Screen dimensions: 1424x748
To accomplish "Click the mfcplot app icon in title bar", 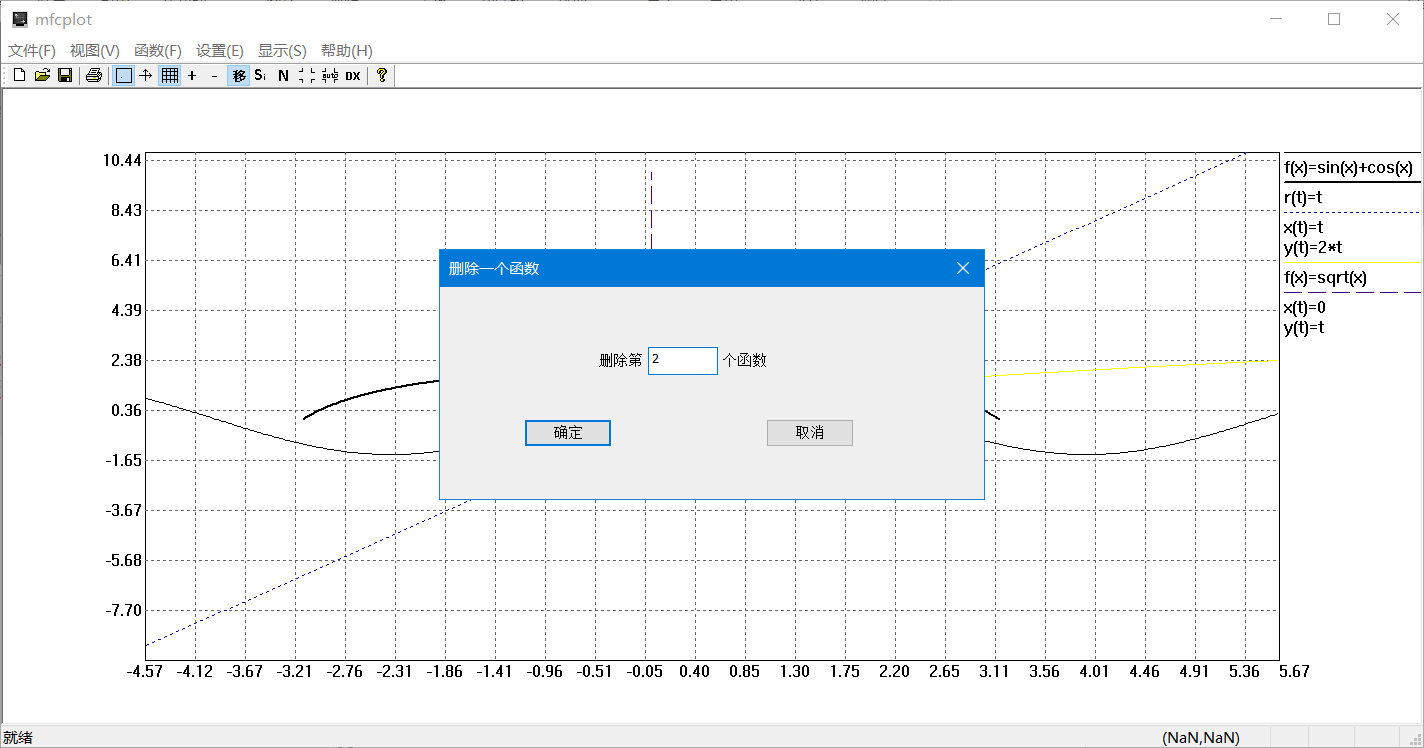I will tap(20, 19).
